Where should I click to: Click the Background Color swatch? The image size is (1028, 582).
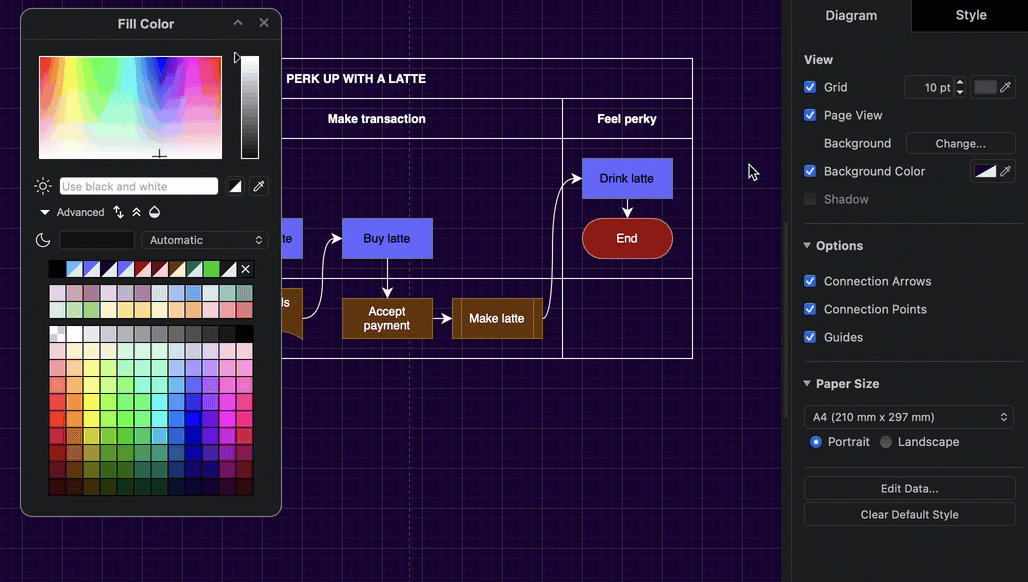[985, 171]
